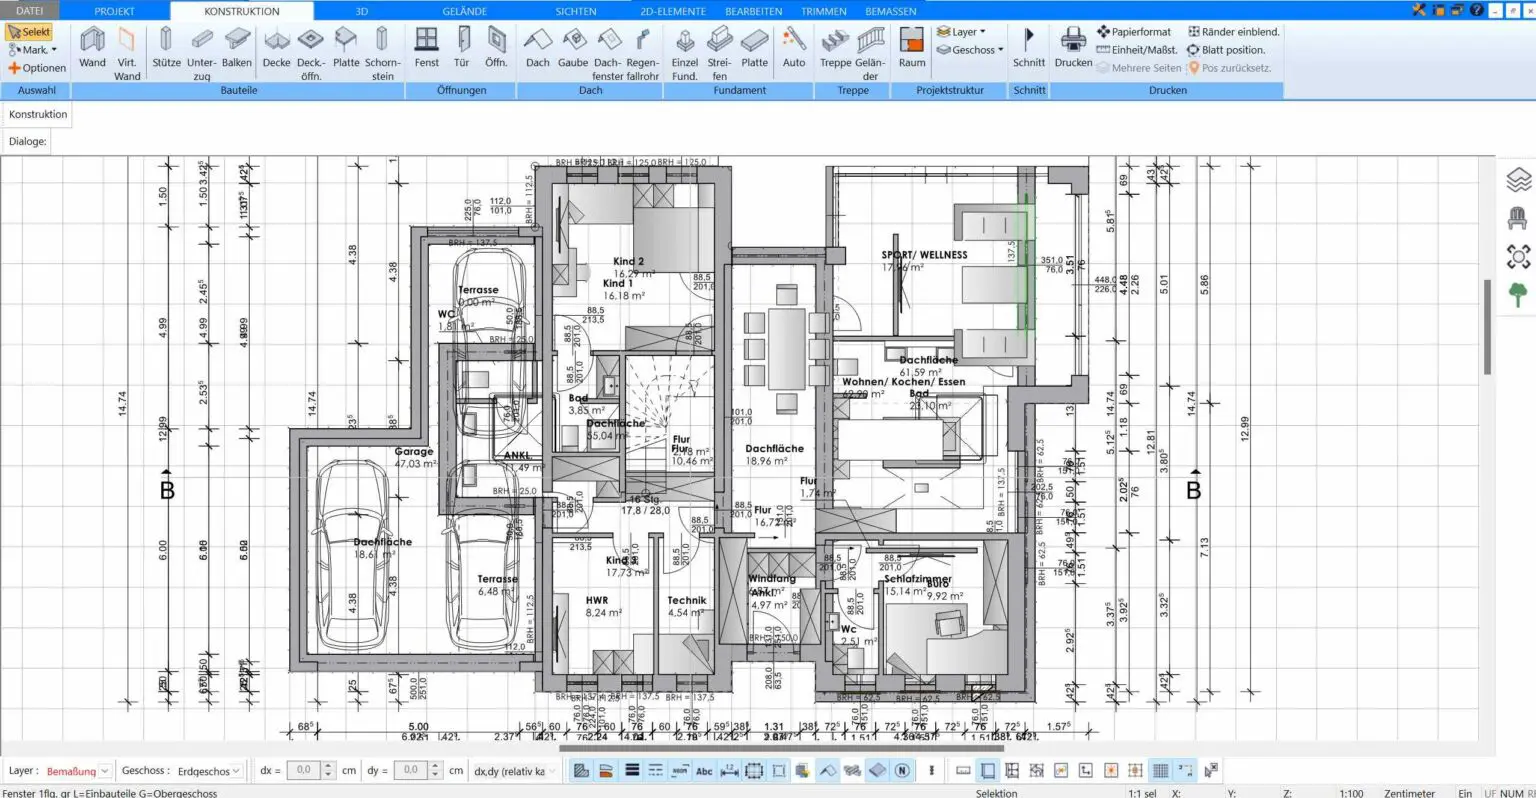Viewport: 1536px width, 798px height.
Task: Toggle the circled N north arrow button
Action: pos(902,770)
